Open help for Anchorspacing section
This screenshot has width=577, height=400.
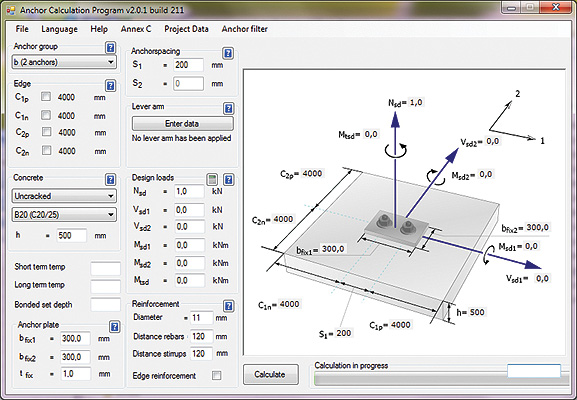coord(228,53)
